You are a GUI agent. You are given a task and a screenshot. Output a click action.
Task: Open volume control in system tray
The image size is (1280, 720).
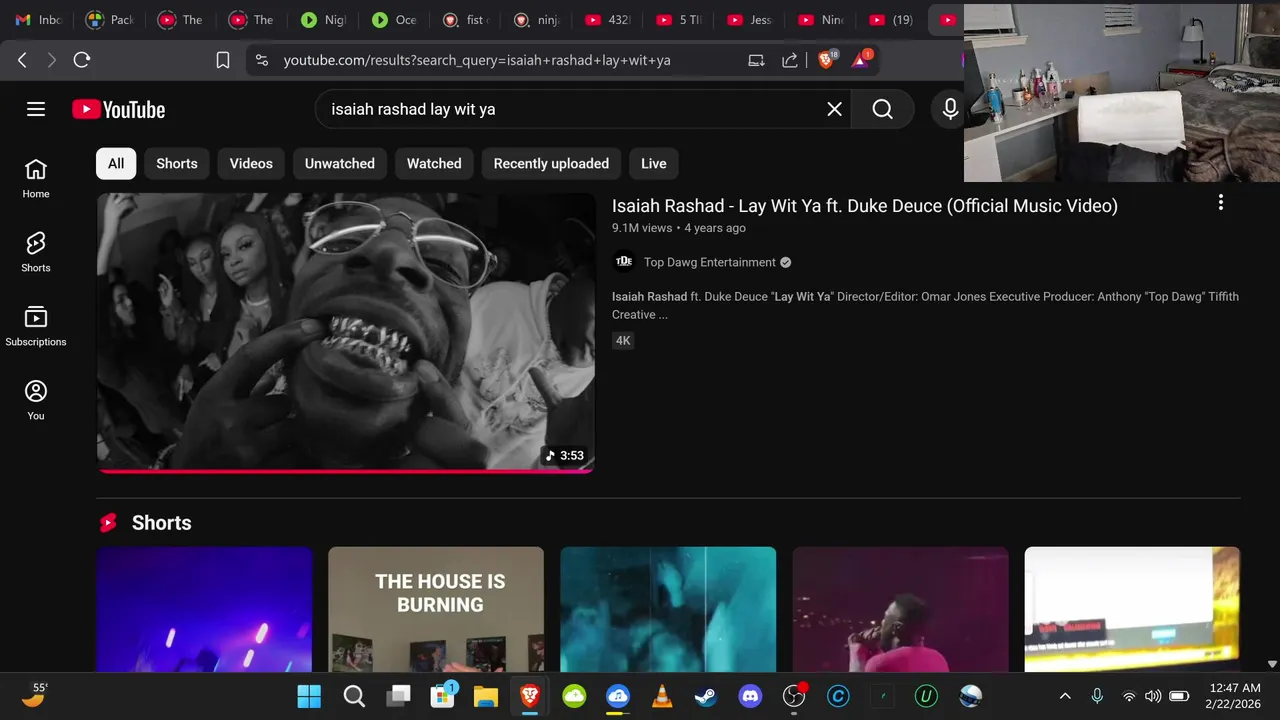pos(1153,696)
